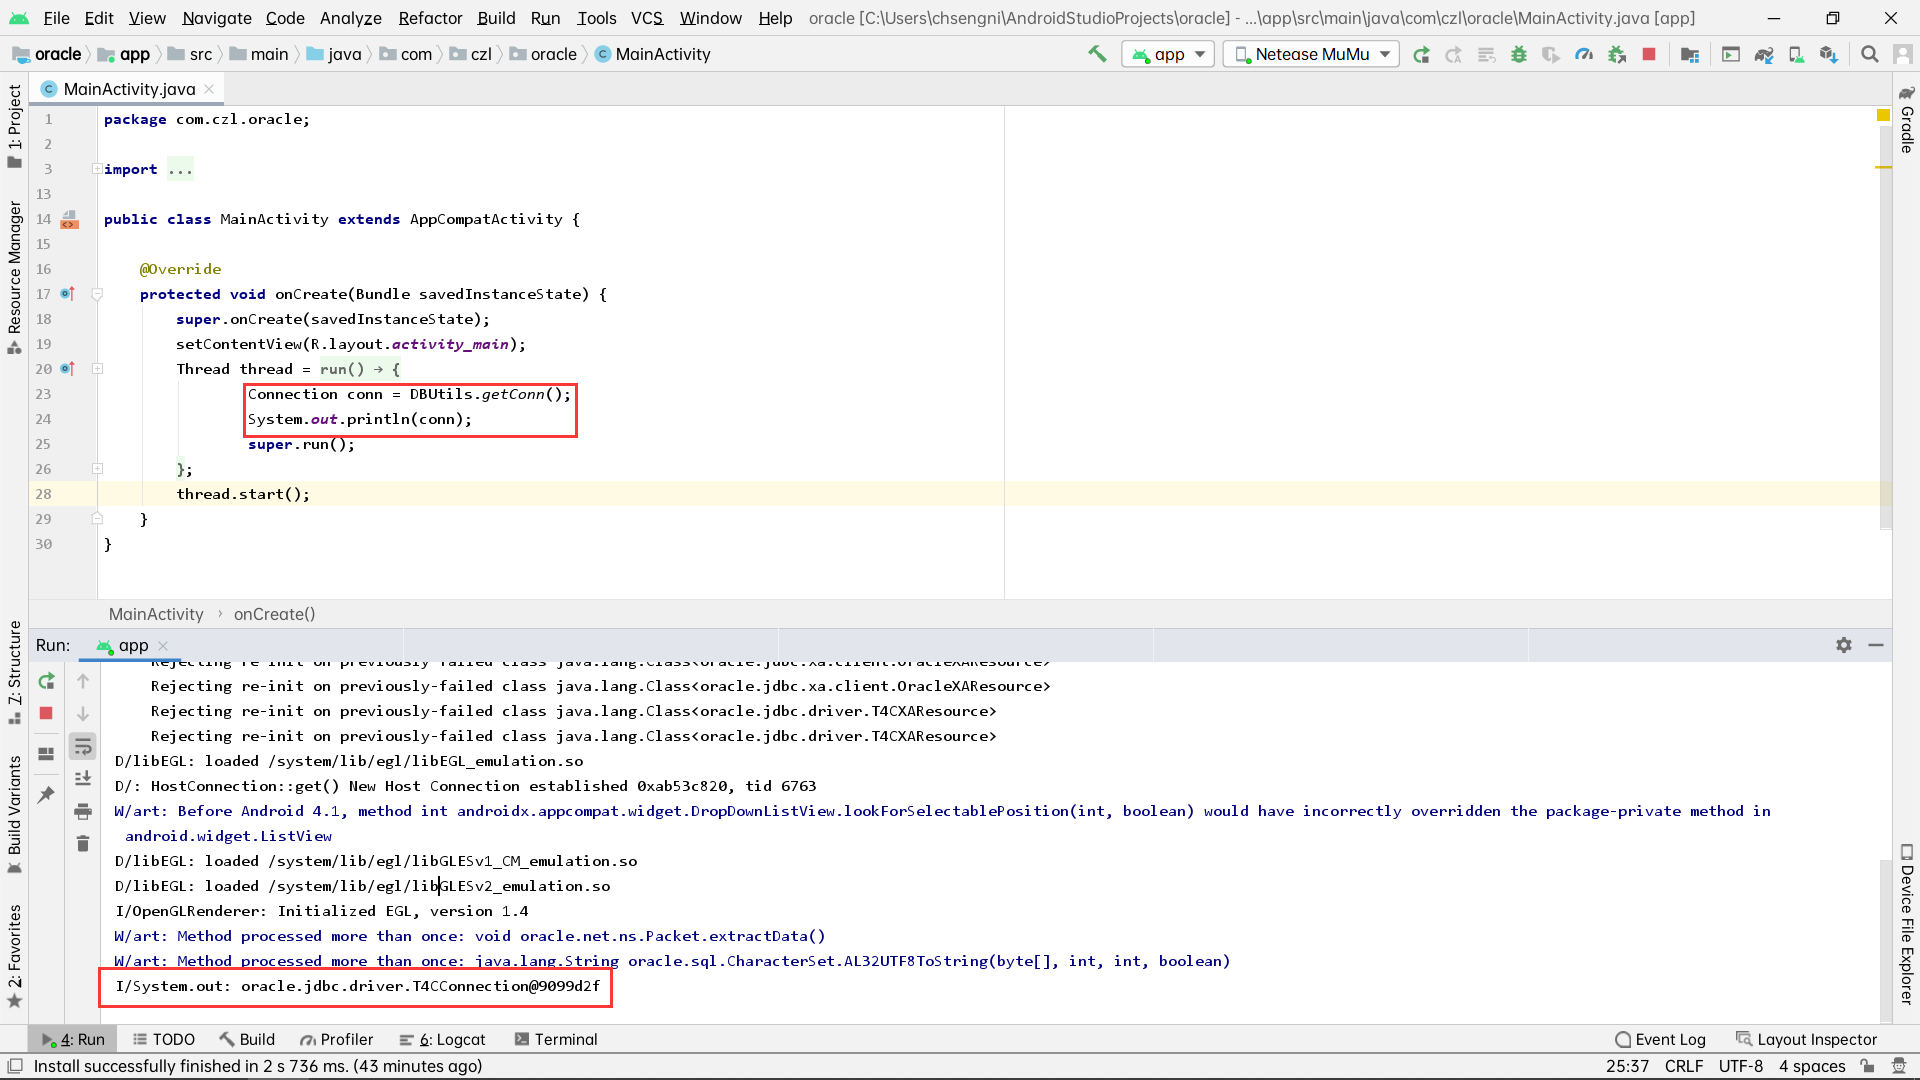This screenshot has width=1920, height=1080.
Task: Open the app run configuration dropdown
Action: tap(1168, 54)
